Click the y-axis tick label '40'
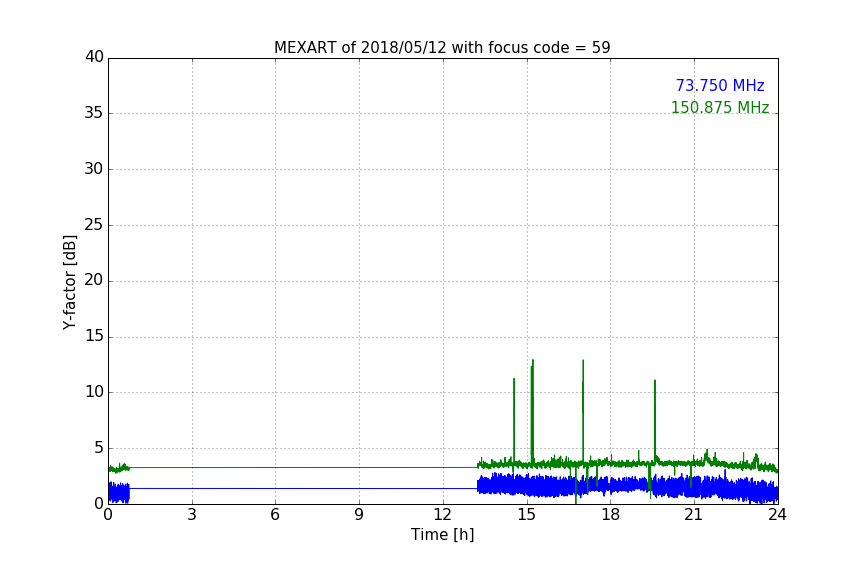 pos(94,57)
